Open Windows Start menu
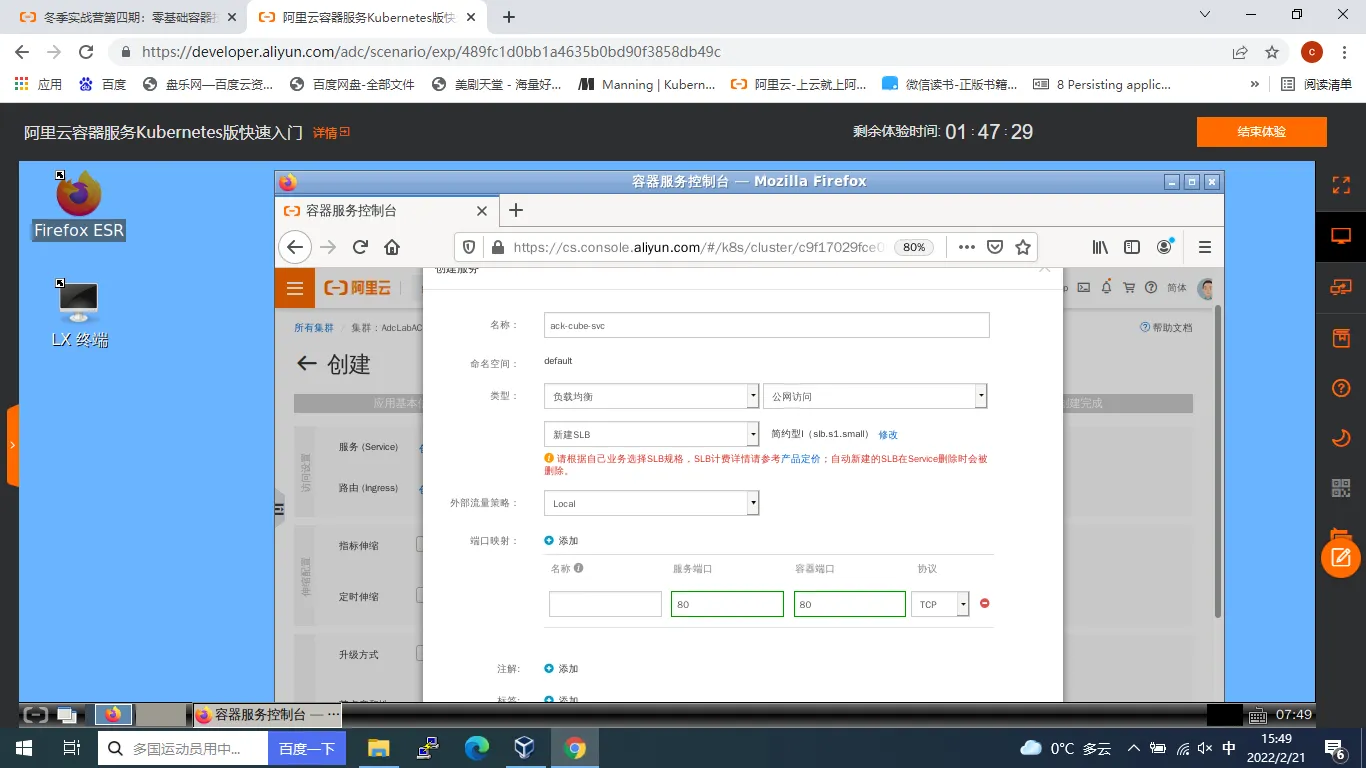 (x=23, y=748)
